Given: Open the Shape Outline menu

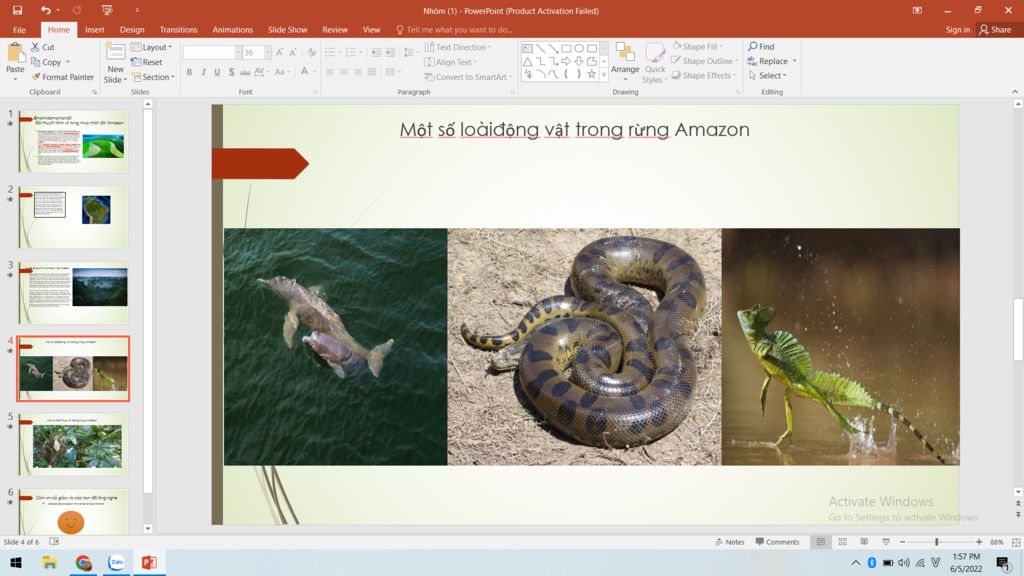Looking at the screenshot, I should coord(705,61).
